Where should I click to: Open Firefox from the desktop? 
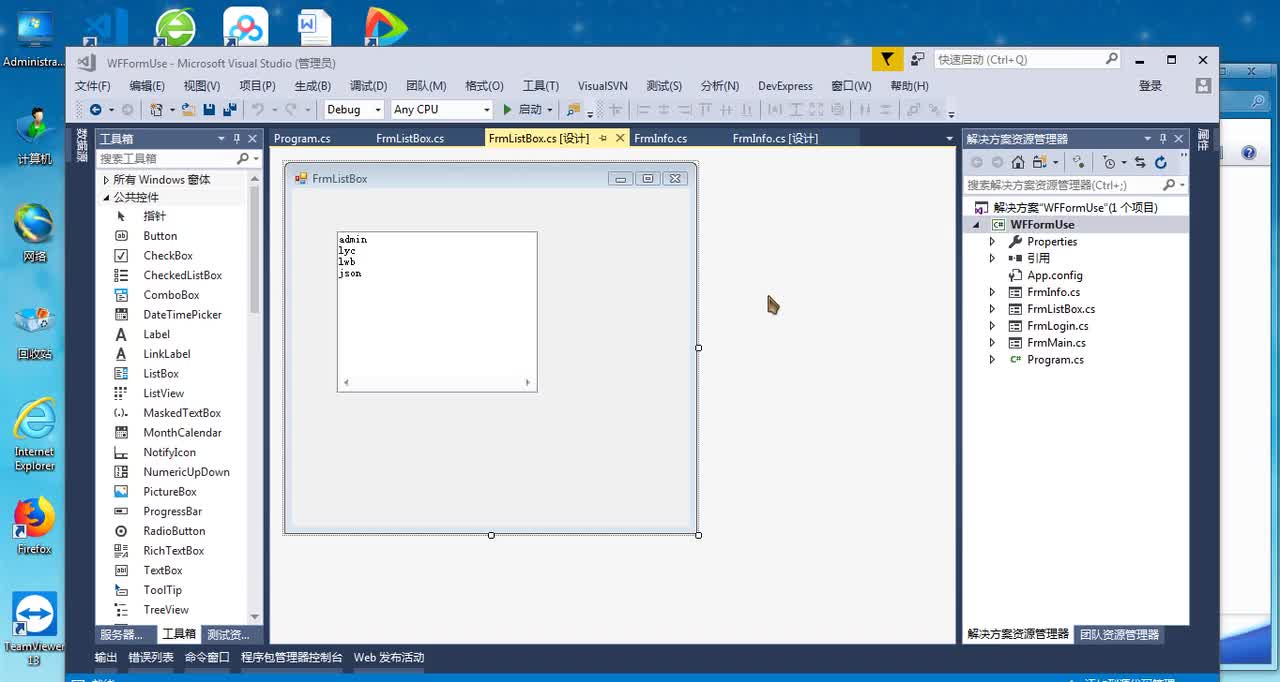(34, 527)
